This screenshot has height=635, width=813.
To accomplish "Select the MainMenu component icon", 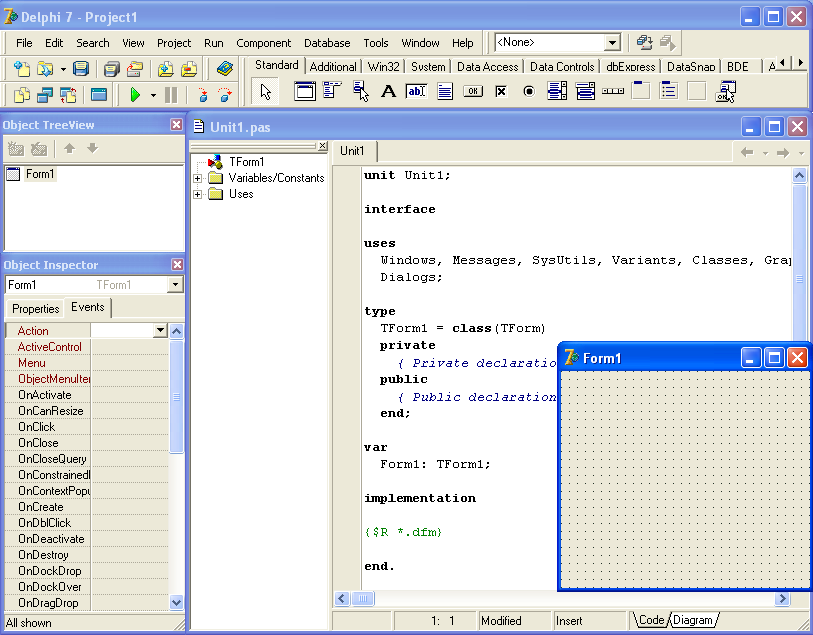I will pyautogui.click(x=332, y=92).
